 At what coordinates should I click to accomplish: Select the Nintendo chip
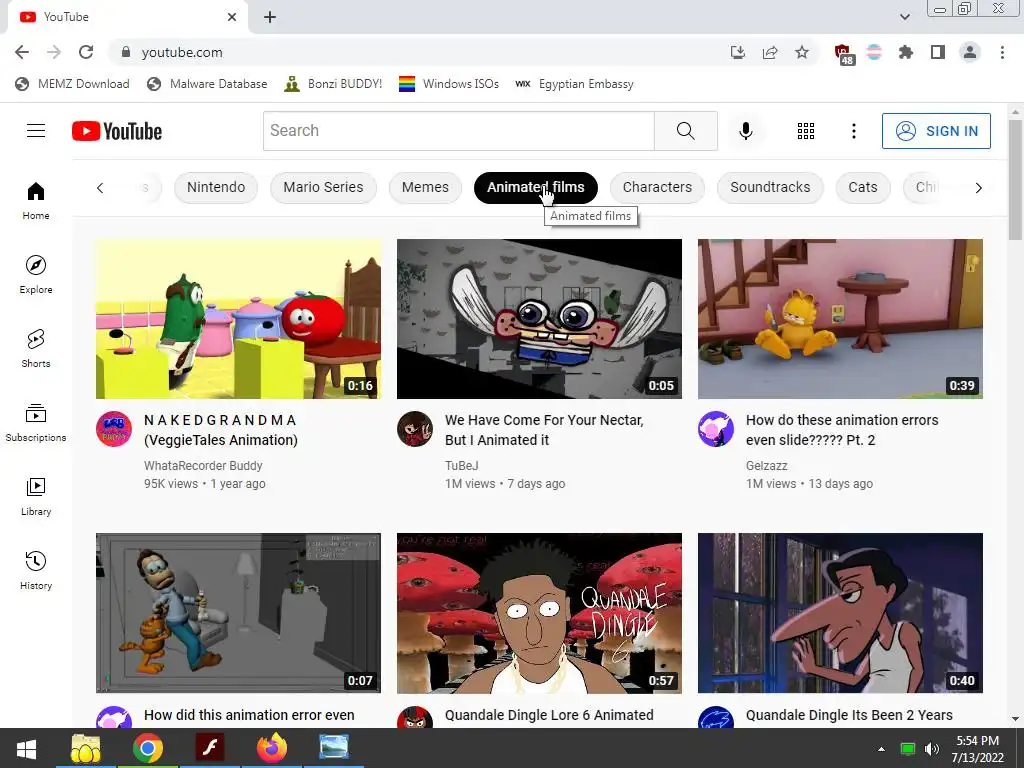tap(216, 187)
